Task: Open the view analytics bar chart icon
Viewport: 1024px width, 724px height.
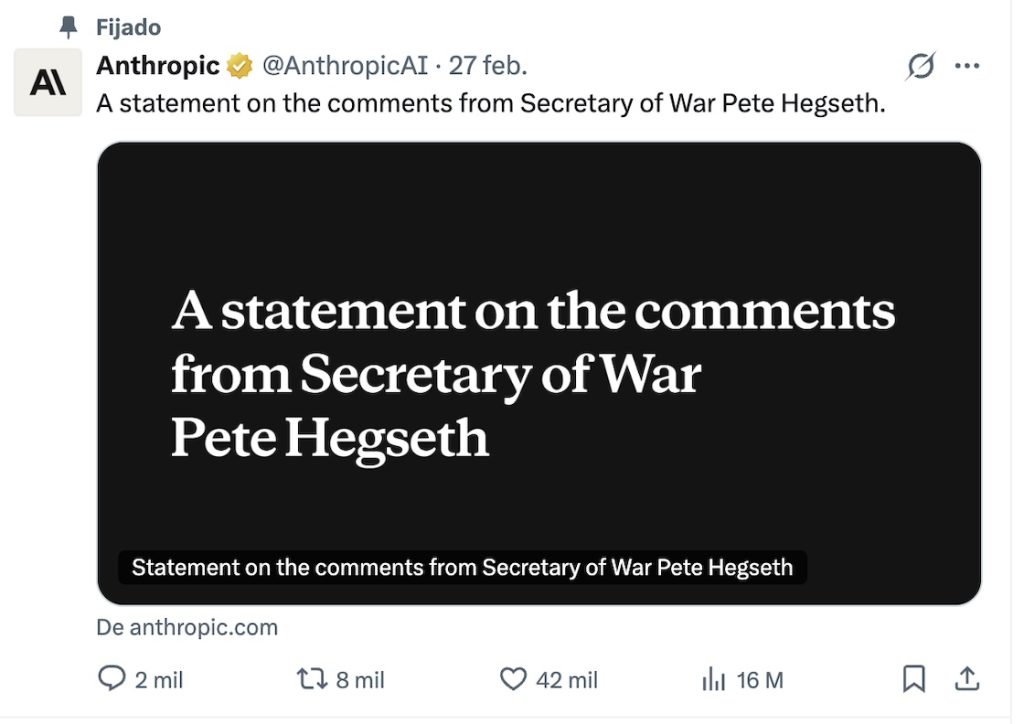Action: 714,680
